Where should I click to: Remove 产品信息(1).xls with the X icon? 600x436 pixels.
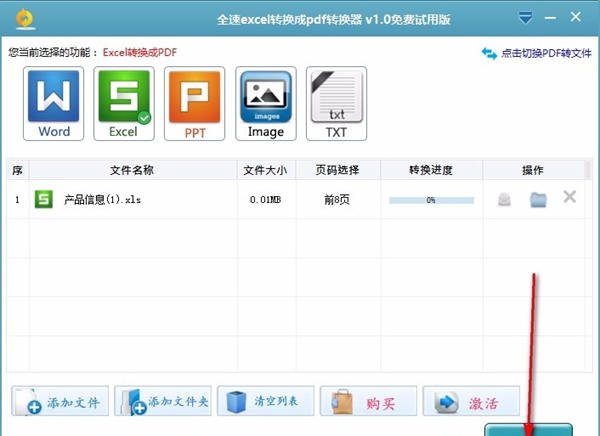click(569, 197)
